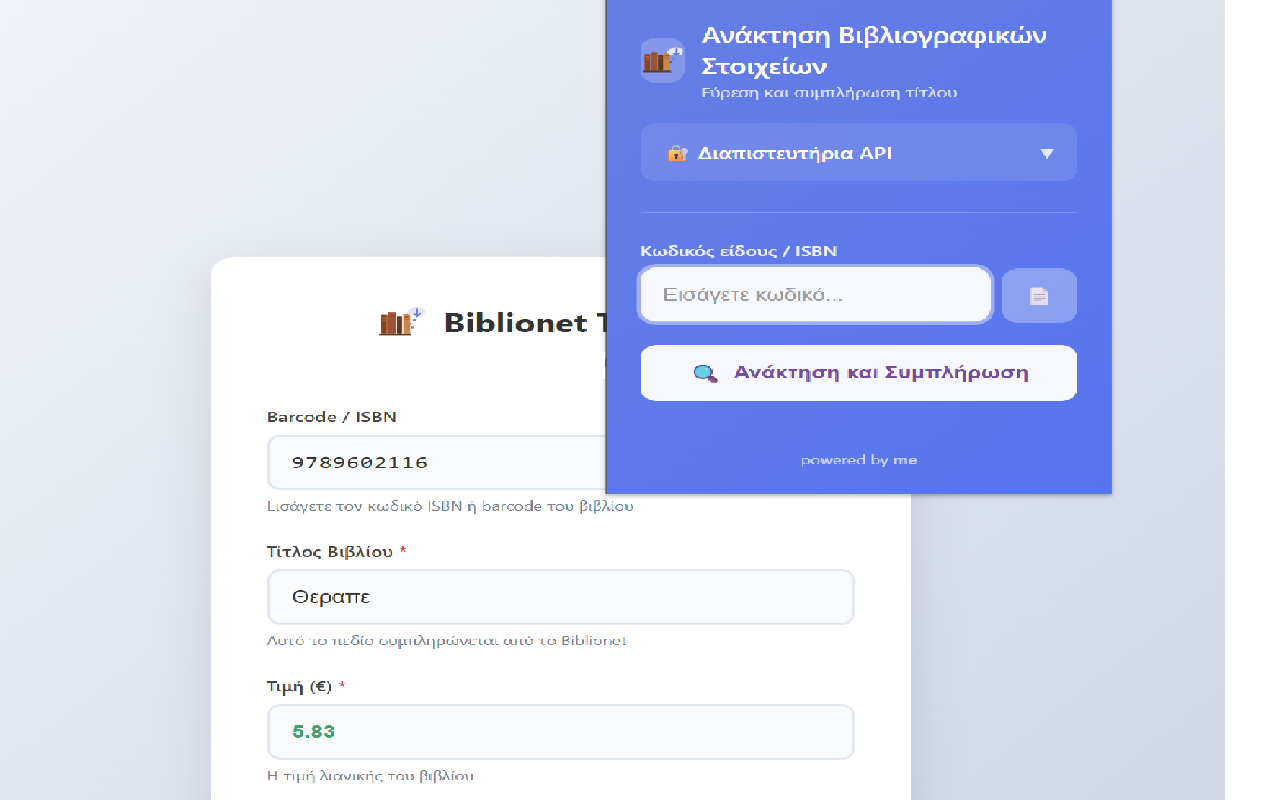The width and height of the screenshot is (1280, 800).
Task: Click the Ανάκτηση Βιβλιογραφικών Στοιχείων popup title
Action: (873, 51)
